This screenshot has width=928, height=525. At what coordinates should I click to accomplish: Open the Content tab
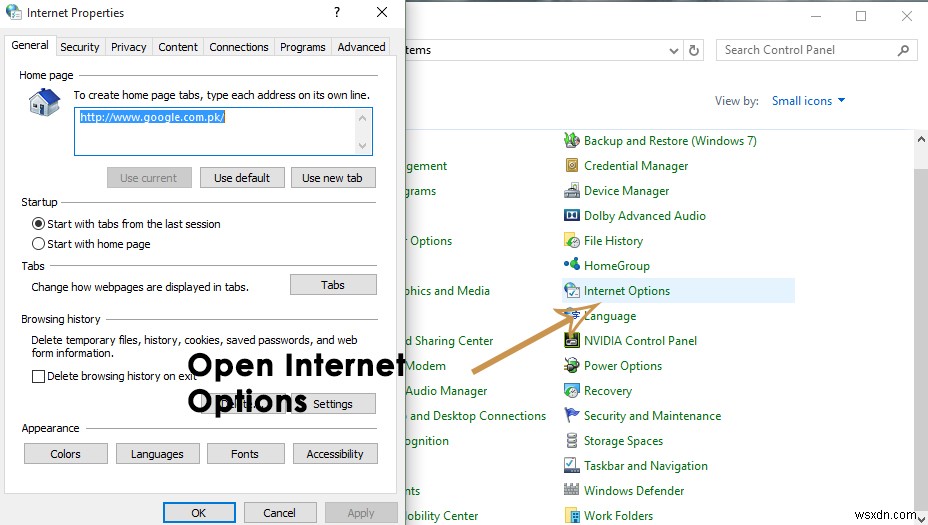178,47
